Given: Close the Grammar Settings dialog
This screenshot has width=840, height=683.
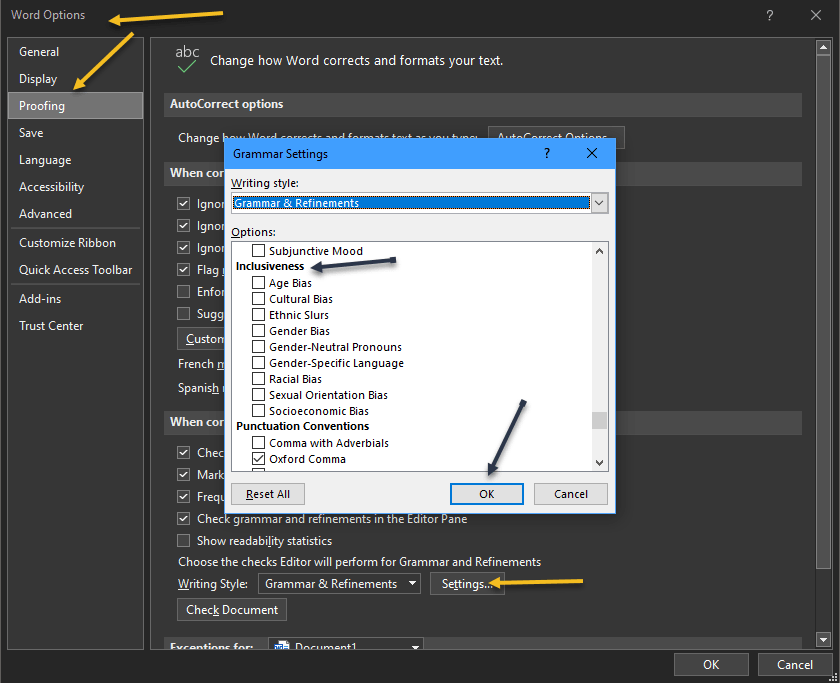Looking at the screenshot, I should [592, 154].
